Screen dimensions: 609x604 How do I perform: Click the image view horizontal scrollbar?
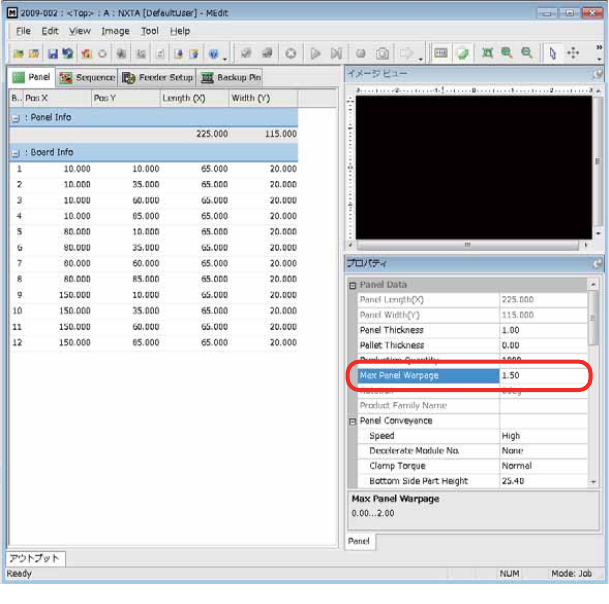pyautogui.click(x=468, y=245)
